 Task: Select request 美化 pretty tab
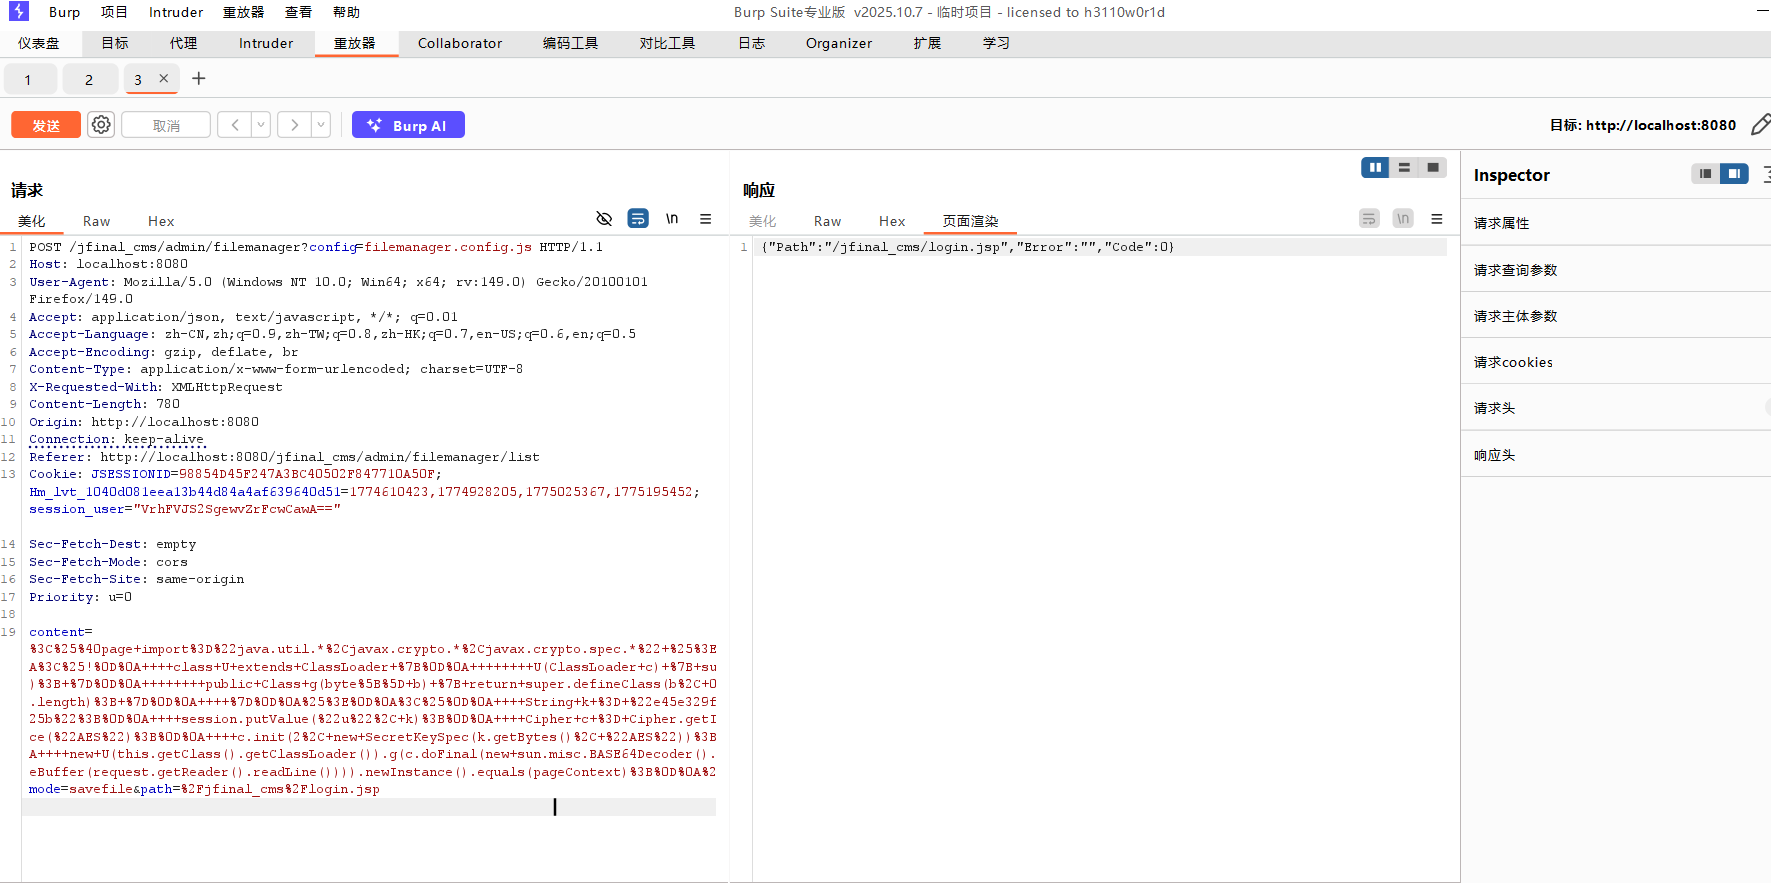pyautogui.click(x=31, y=222)
